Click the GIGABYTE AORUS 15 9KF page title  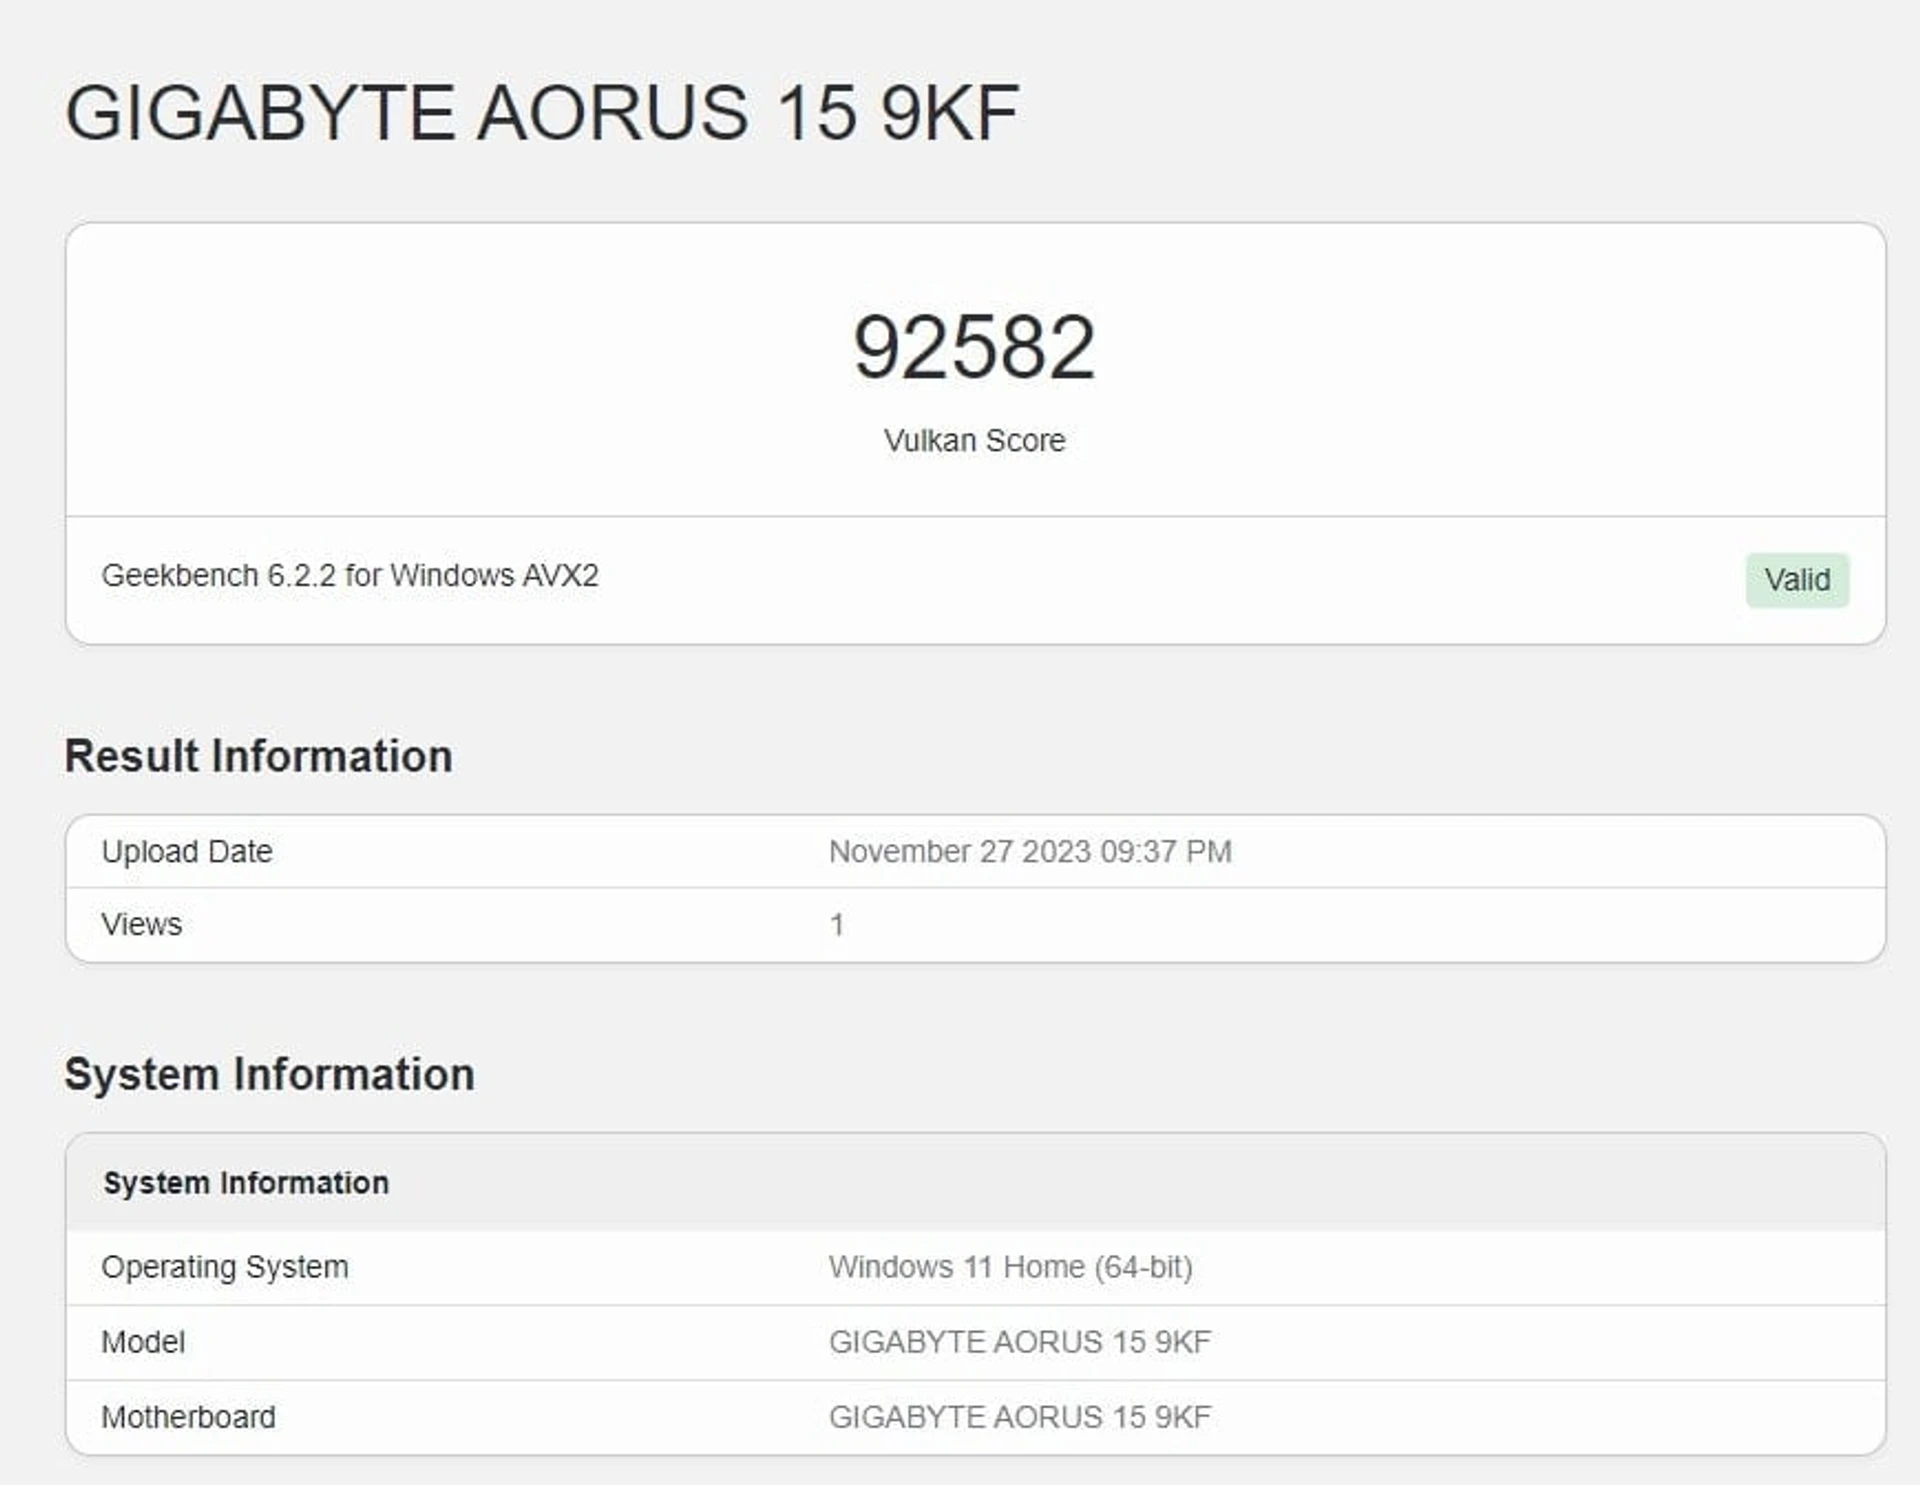pyautogui.click(x=542, y=112)
